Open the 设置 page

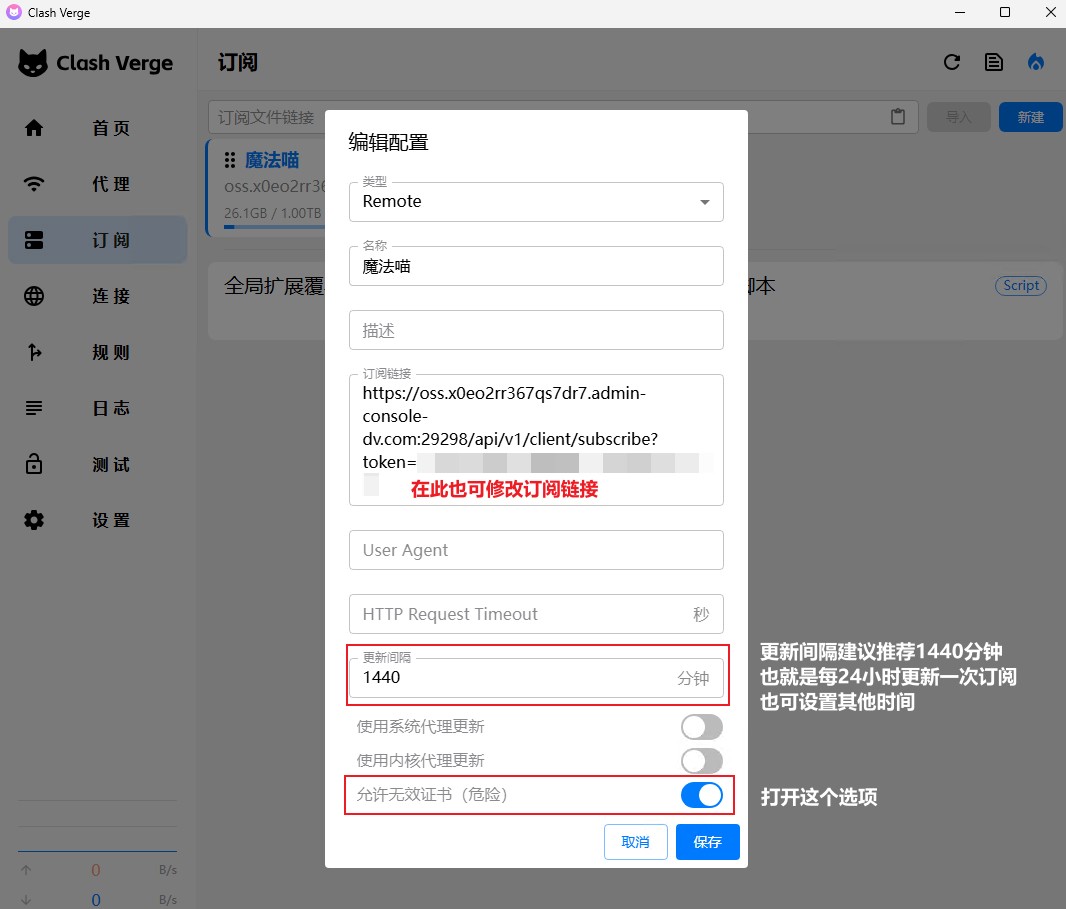(x=97, y=520)
